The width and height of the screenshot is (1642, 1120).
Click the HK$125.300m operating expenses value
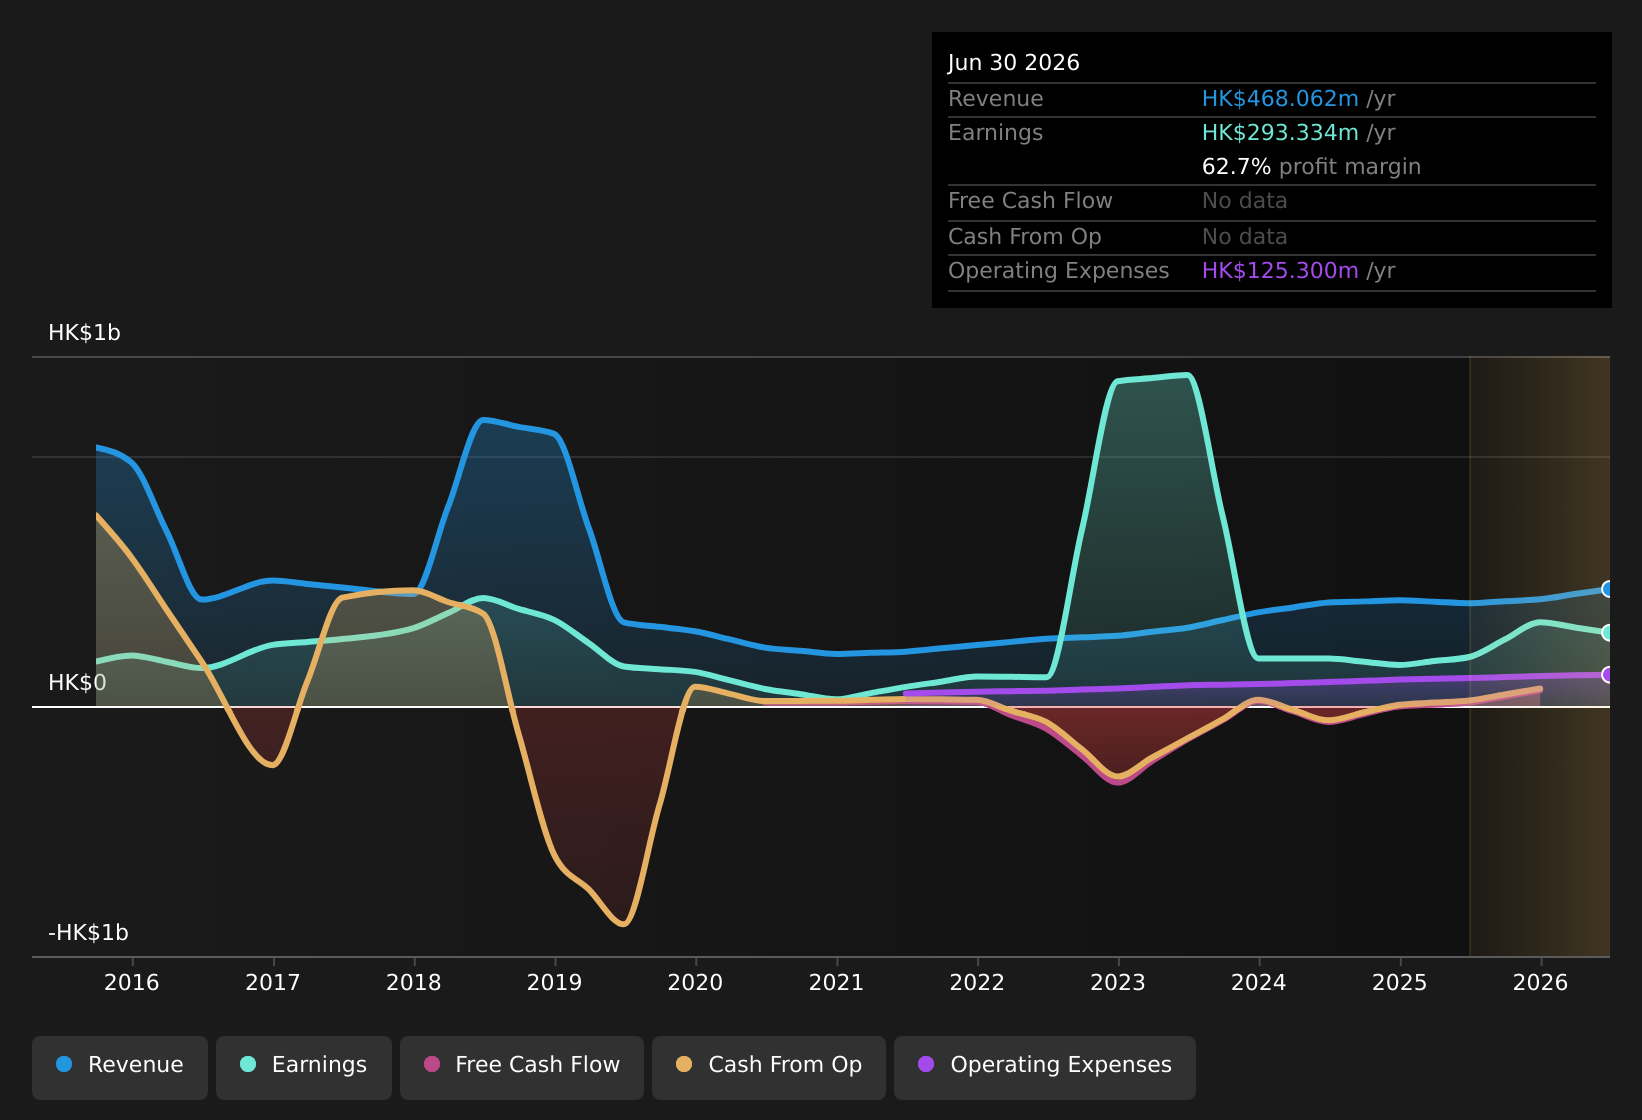click(x=1280, y=271)
